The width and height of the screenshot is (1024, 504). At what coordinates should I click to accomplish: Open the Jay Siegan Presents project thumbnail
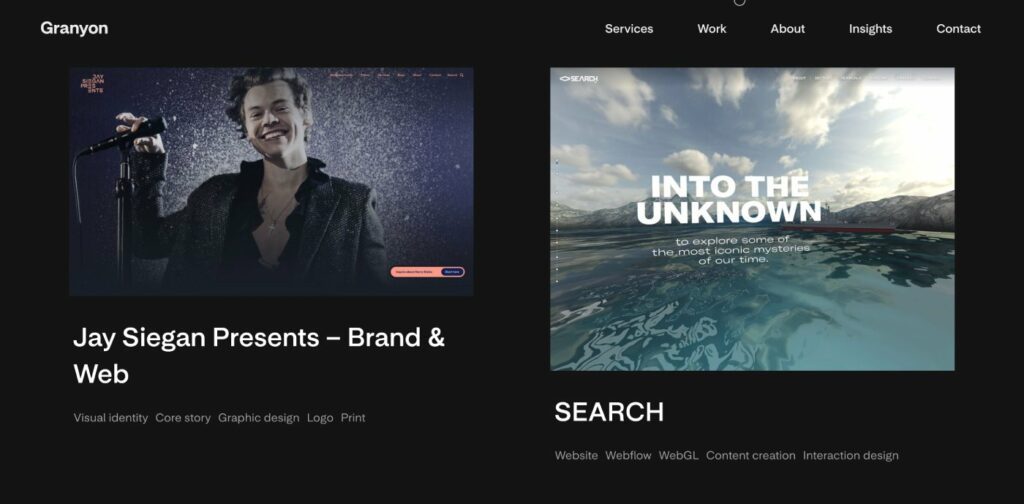click(x=272, y=181)
